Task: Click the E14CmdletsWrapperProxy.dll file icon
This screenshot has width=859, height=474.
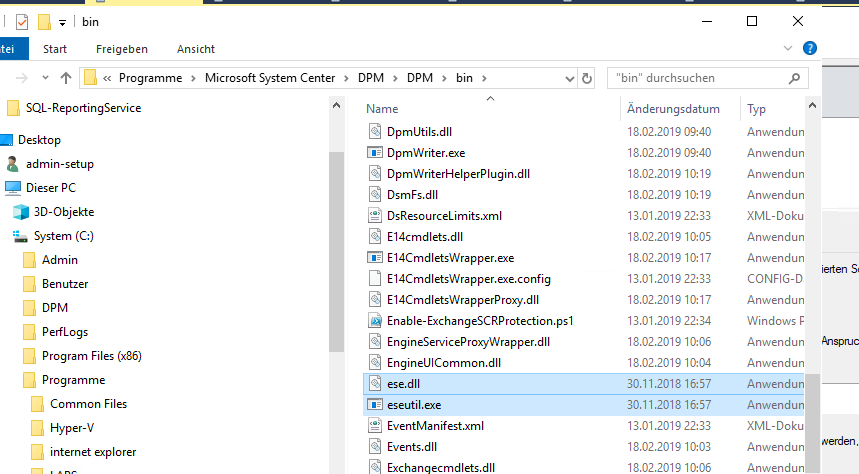Action: pyautogui.click(x=375, y=300)
